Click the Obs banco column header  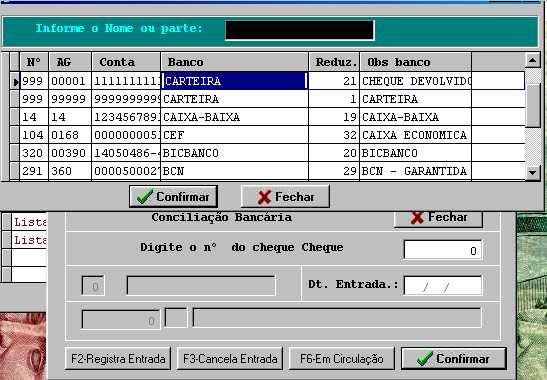coord(415,62)
